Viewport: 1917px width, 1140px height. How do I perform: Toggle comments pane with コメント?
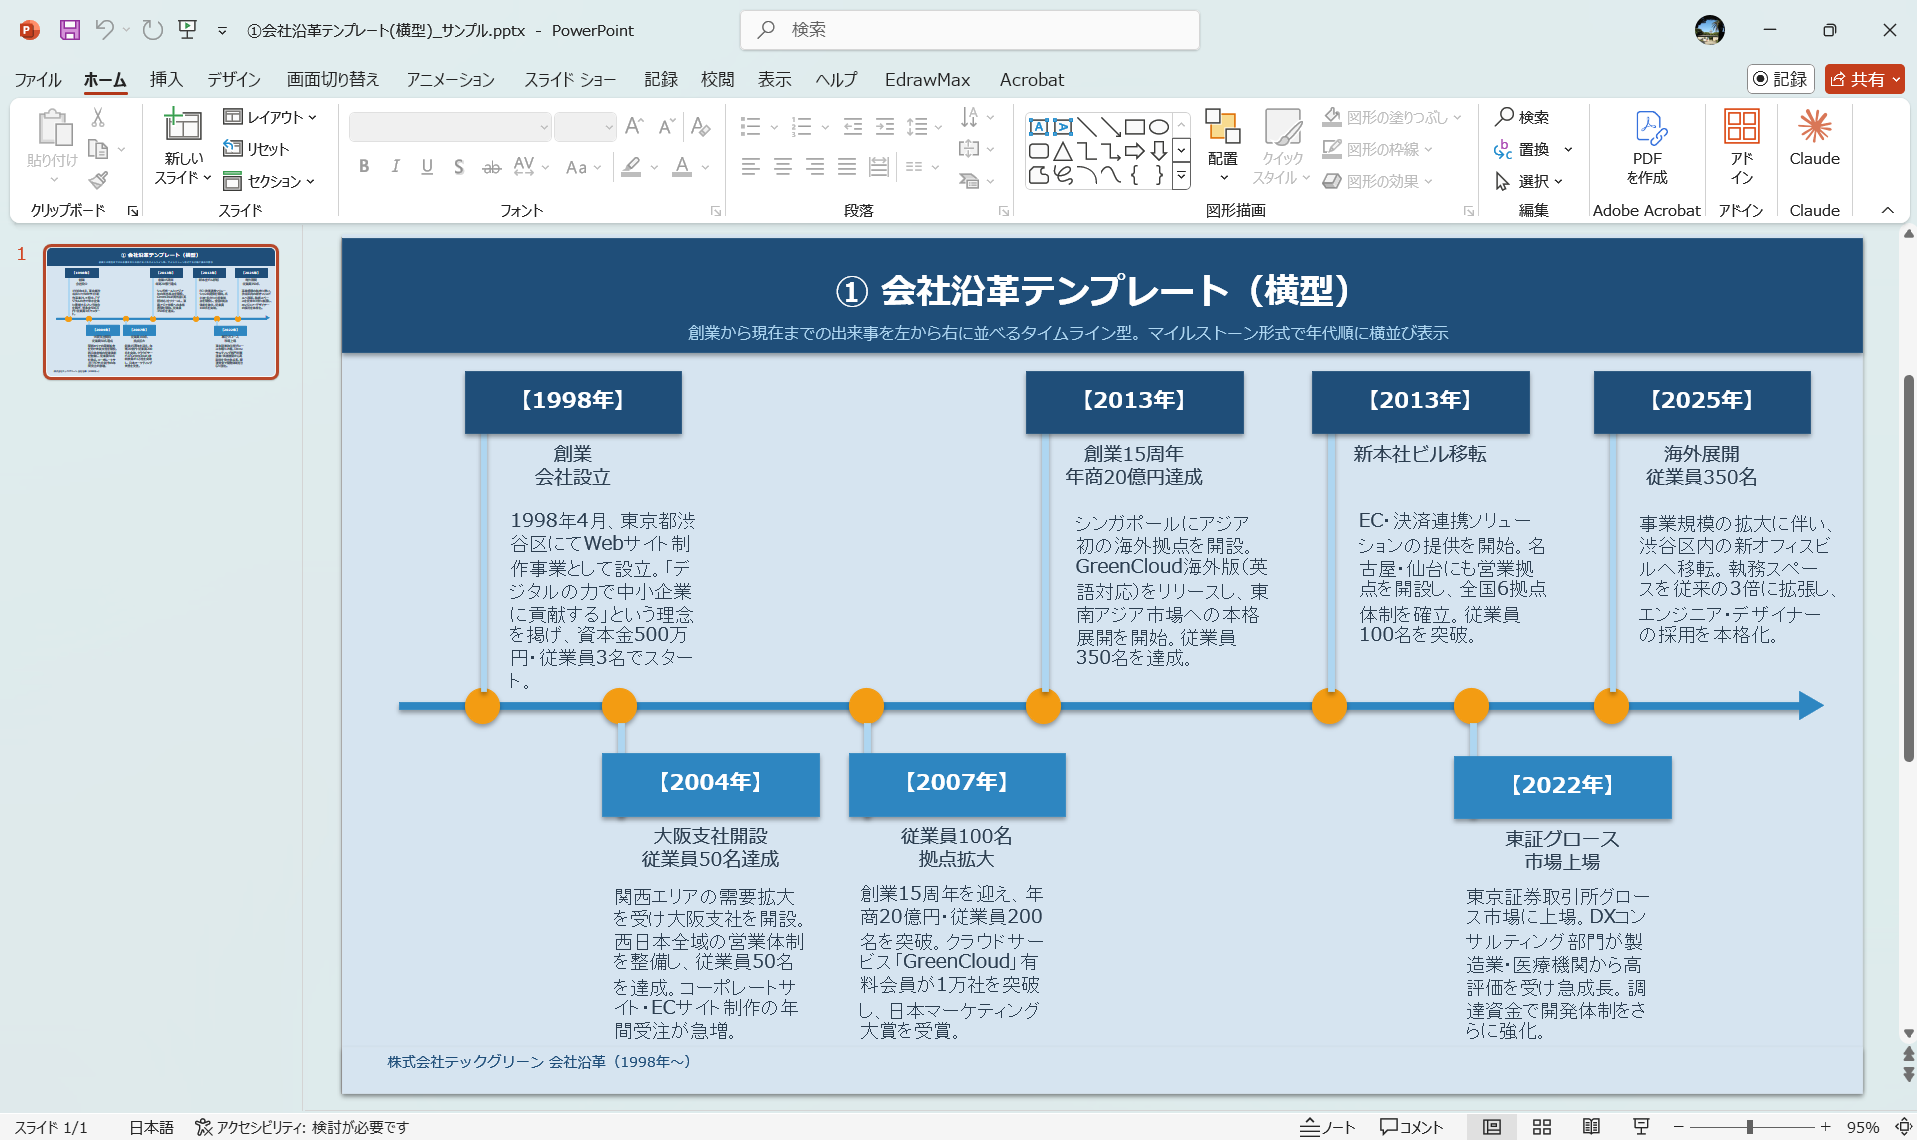[x=1411, y=1127]
